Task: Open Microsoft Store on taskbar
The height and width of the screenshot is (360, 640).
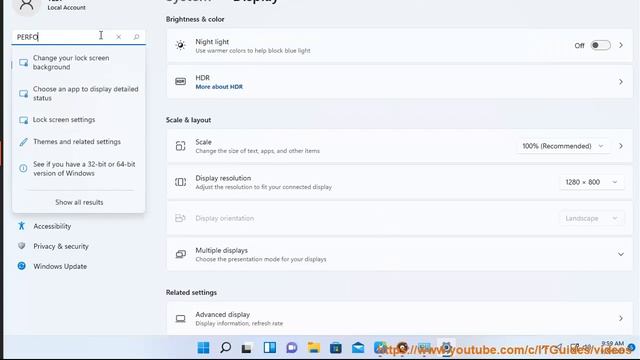Action: pyautogui.click(x=336, y=348)
